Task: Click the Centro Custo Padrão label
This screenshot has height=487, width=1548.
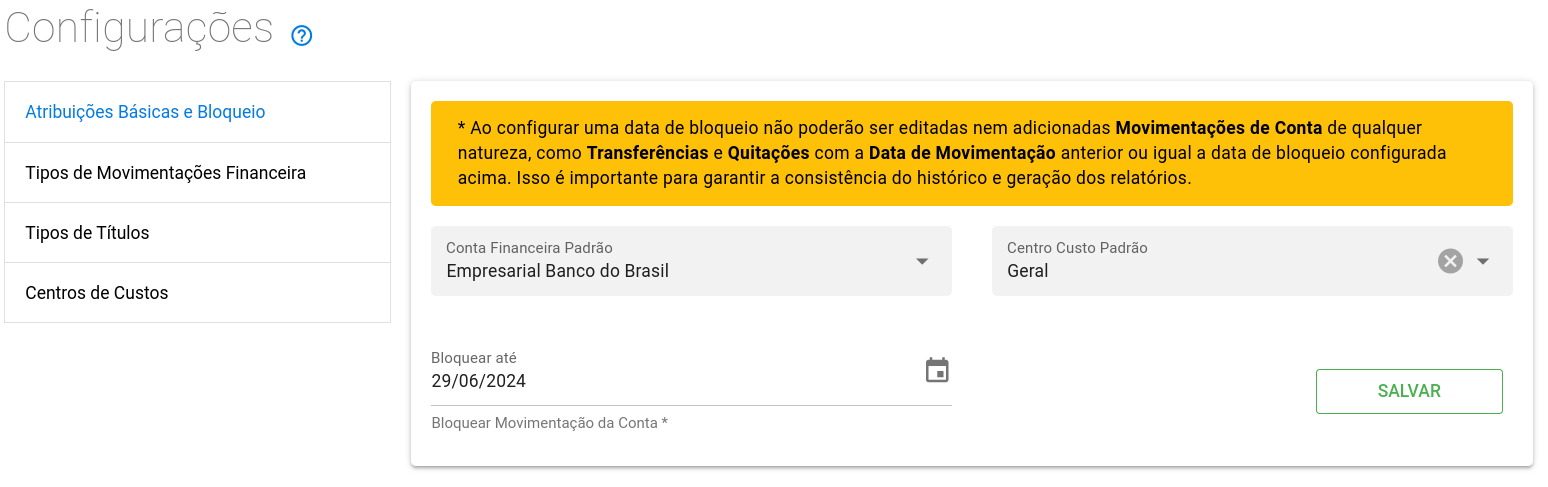Action: [1077, 248]
